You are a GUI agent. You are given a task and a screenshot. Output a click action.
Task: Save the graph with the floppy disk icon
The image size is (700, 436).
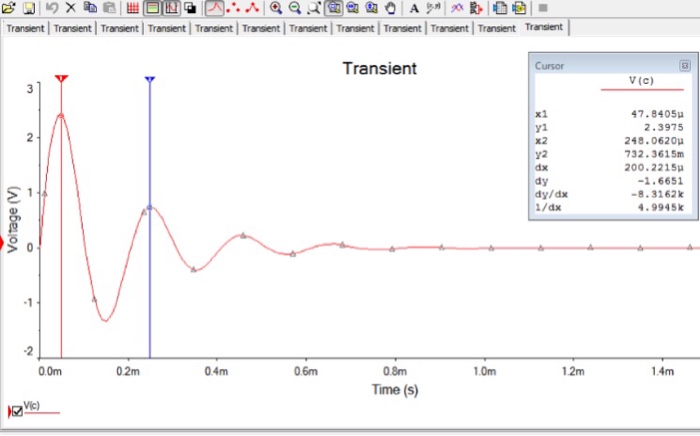pyautogui.click(x=29, y=7)
